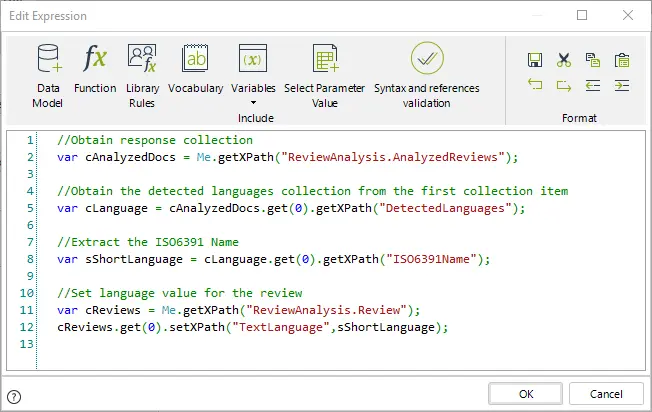The image size is (652, 412).
Task: Click variable cReviews declared on line 11
Action: point(113,310)
